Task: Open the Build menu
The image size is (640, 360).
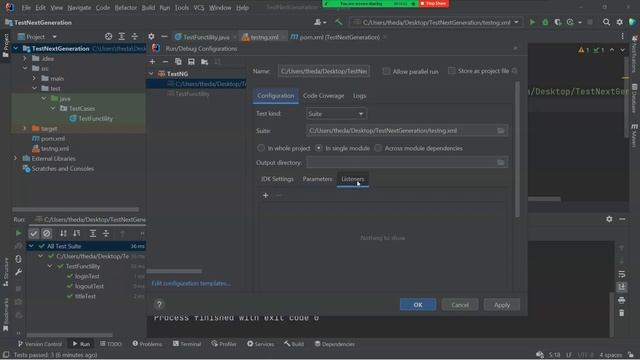Action: tap(148, 8)
